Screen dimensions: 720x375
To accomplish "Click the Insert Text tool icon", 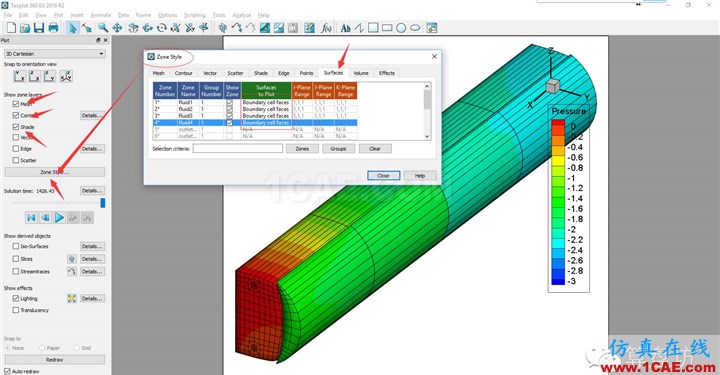I will (345, 28).
